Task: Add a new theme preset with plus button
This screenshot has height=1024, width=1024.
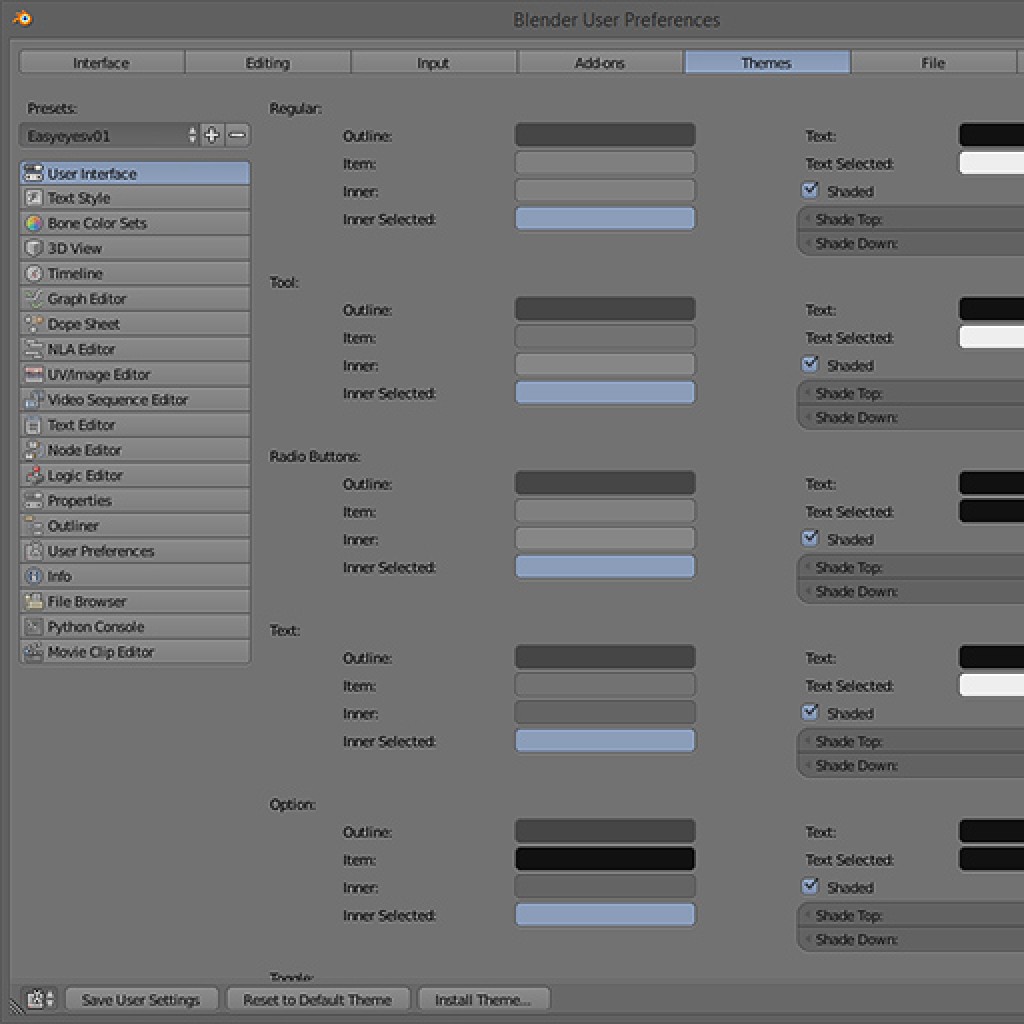Action: 210,135
